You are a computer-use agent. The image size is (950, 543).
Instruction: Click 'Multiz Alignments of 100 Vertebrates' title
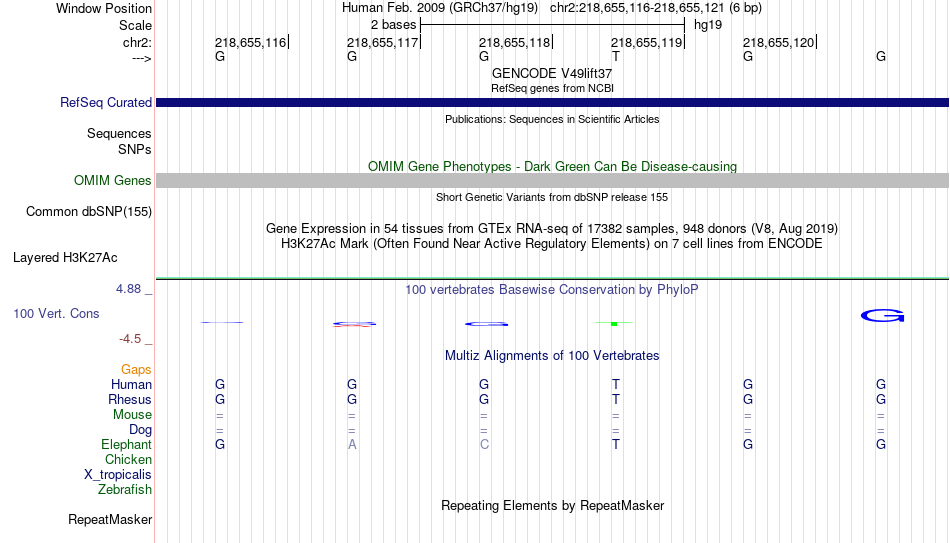click(552, 356)
